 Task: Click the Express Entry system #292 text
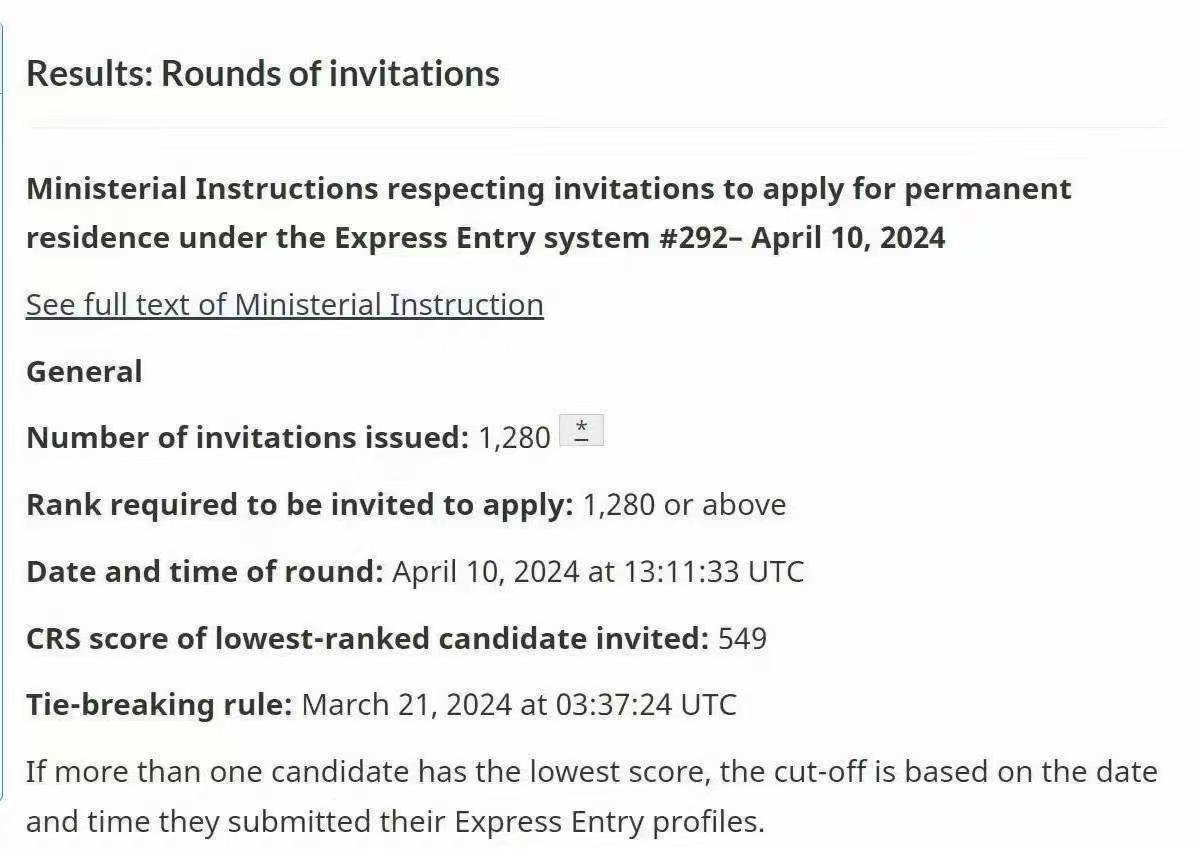531,238
